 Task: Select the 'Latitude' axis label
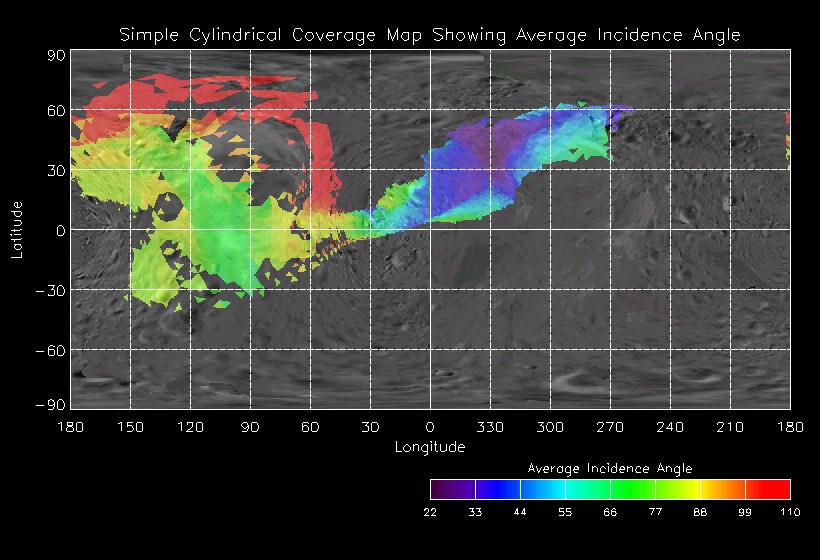17,230
